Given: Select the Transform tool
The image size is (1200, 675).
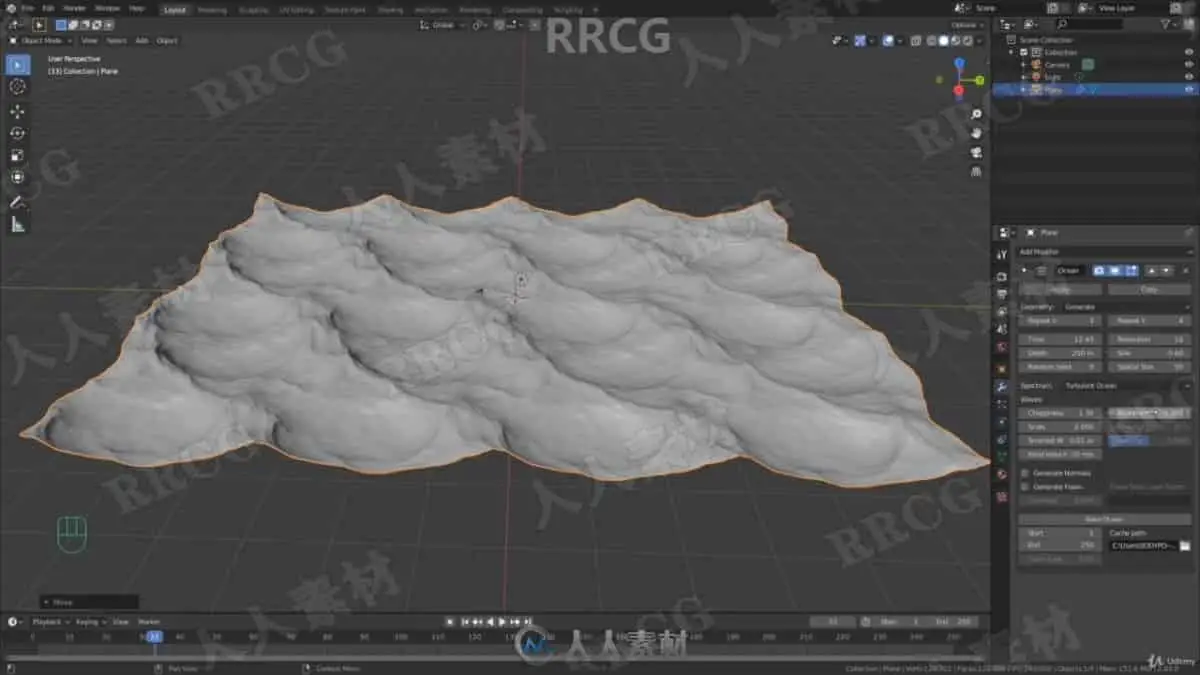Looking at the screenshot, I should click(17, 177).
